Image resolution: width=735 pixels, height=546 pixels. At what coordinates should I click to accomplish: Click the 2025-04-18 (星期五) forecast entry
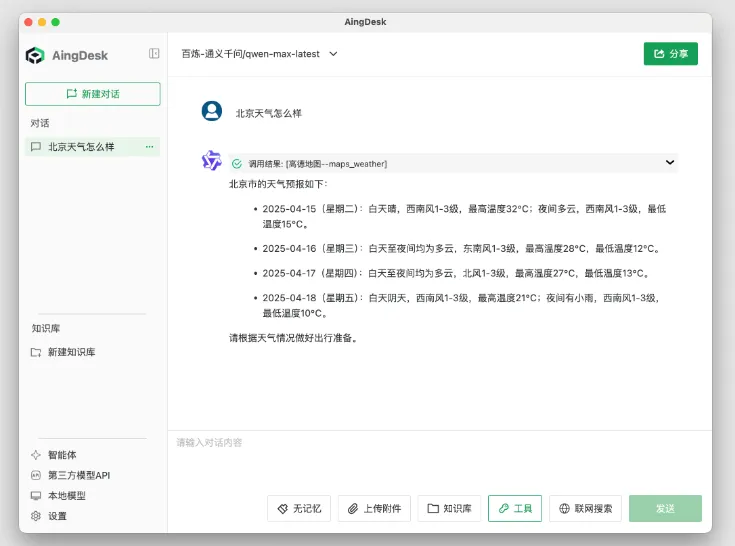coord(461,306)
